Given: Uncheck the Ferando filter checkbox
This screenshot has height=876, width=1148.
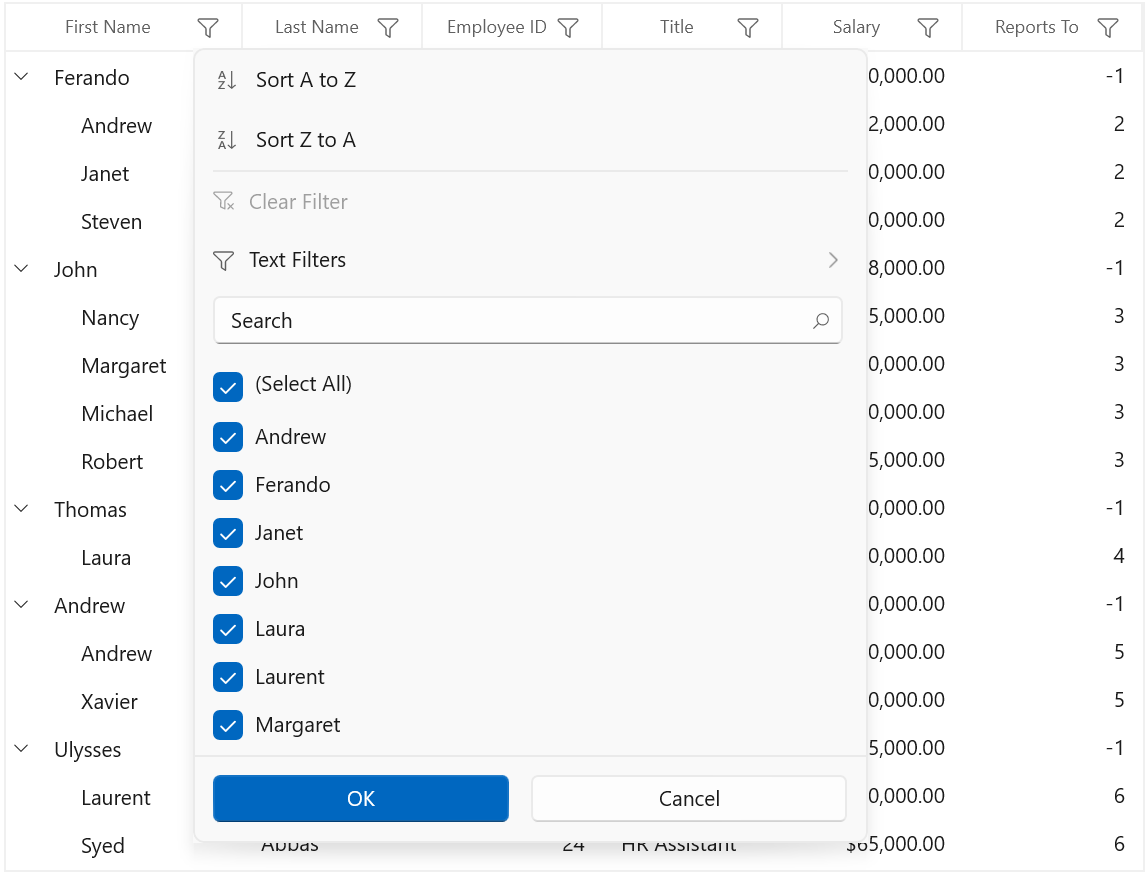Looking at the screenshot, I should pyautogui.click(x=228, y=485).
